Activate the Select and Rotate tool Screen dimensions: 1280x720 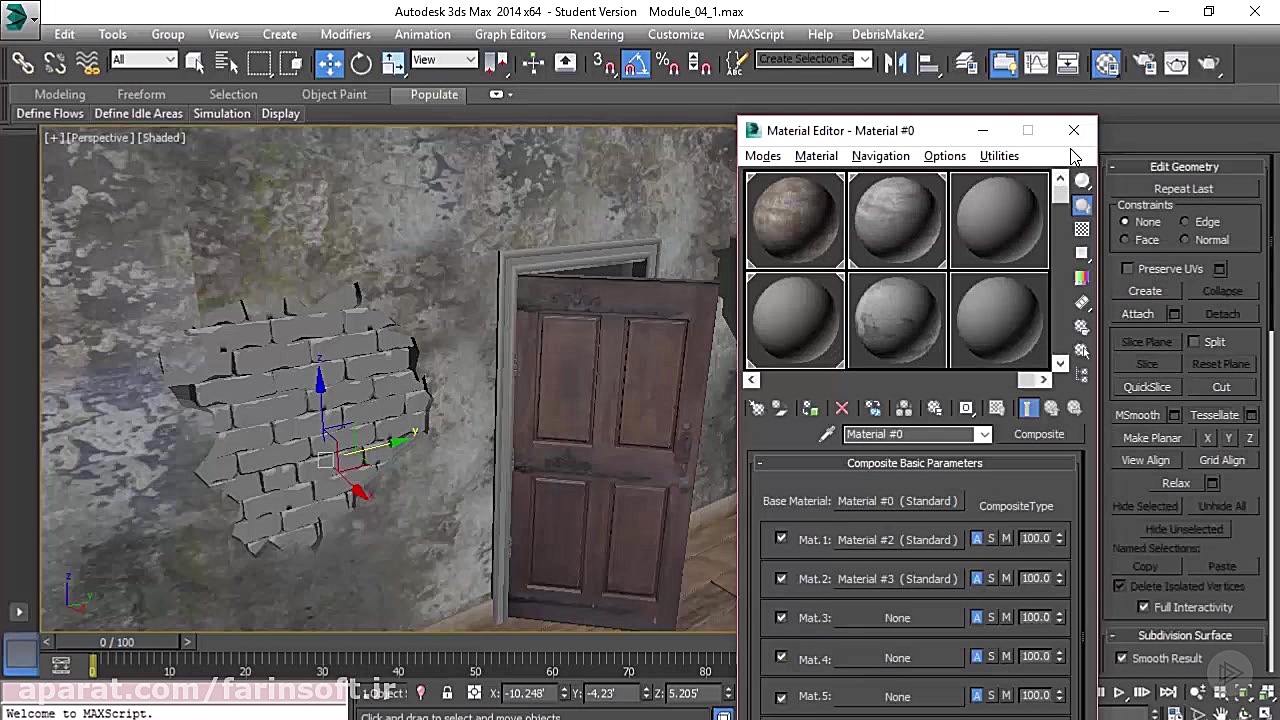point(361,63)
